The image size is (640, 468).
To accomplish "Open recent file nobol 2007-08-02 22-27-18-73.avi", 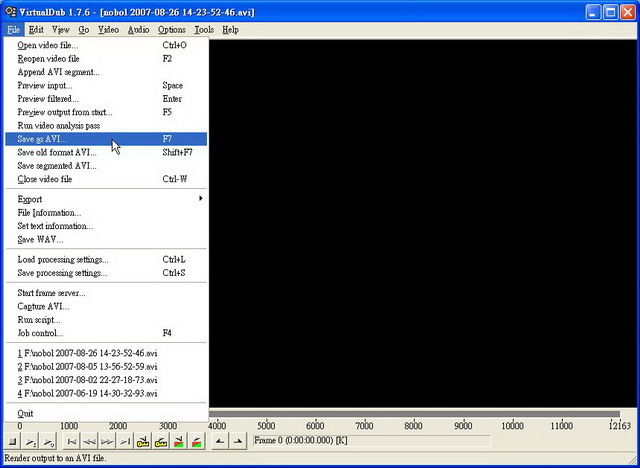I will coord(106,380).
